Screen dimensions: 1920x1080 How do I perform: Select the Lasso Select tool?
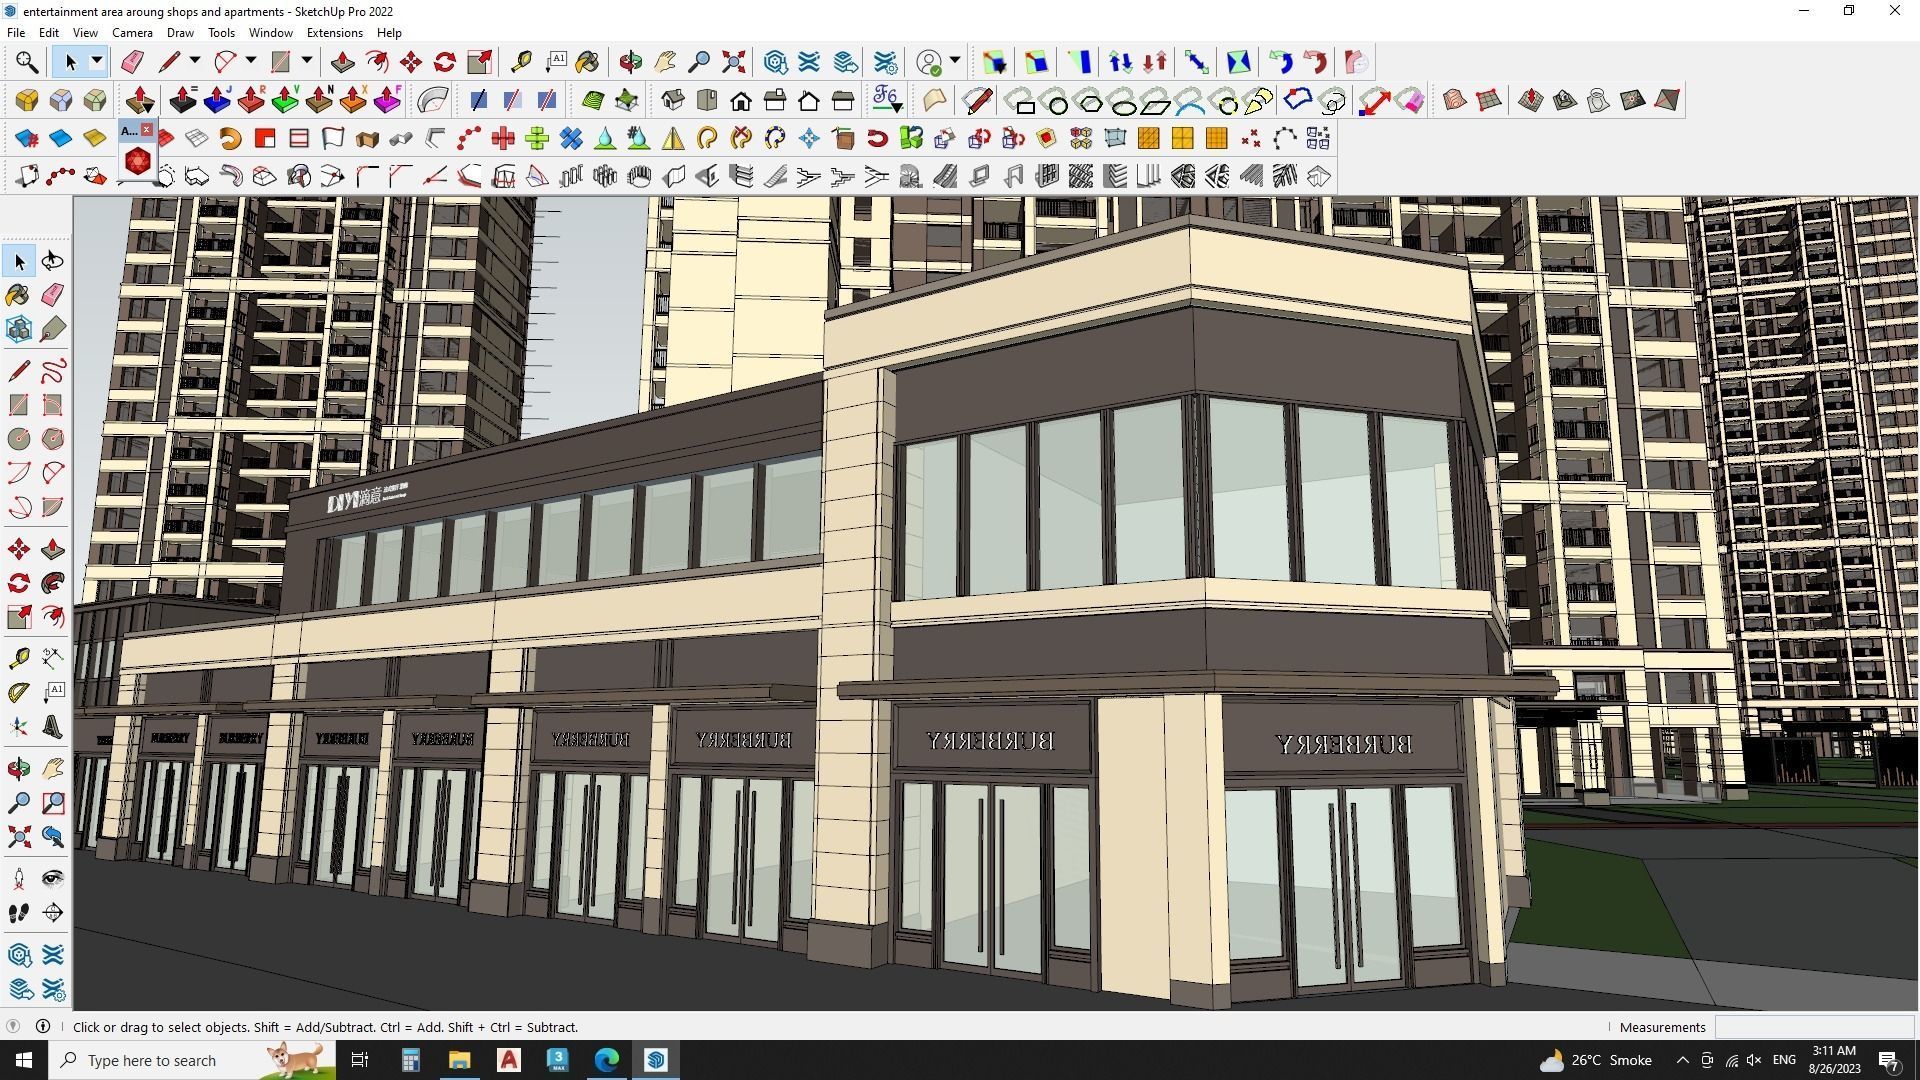[53, 261]
